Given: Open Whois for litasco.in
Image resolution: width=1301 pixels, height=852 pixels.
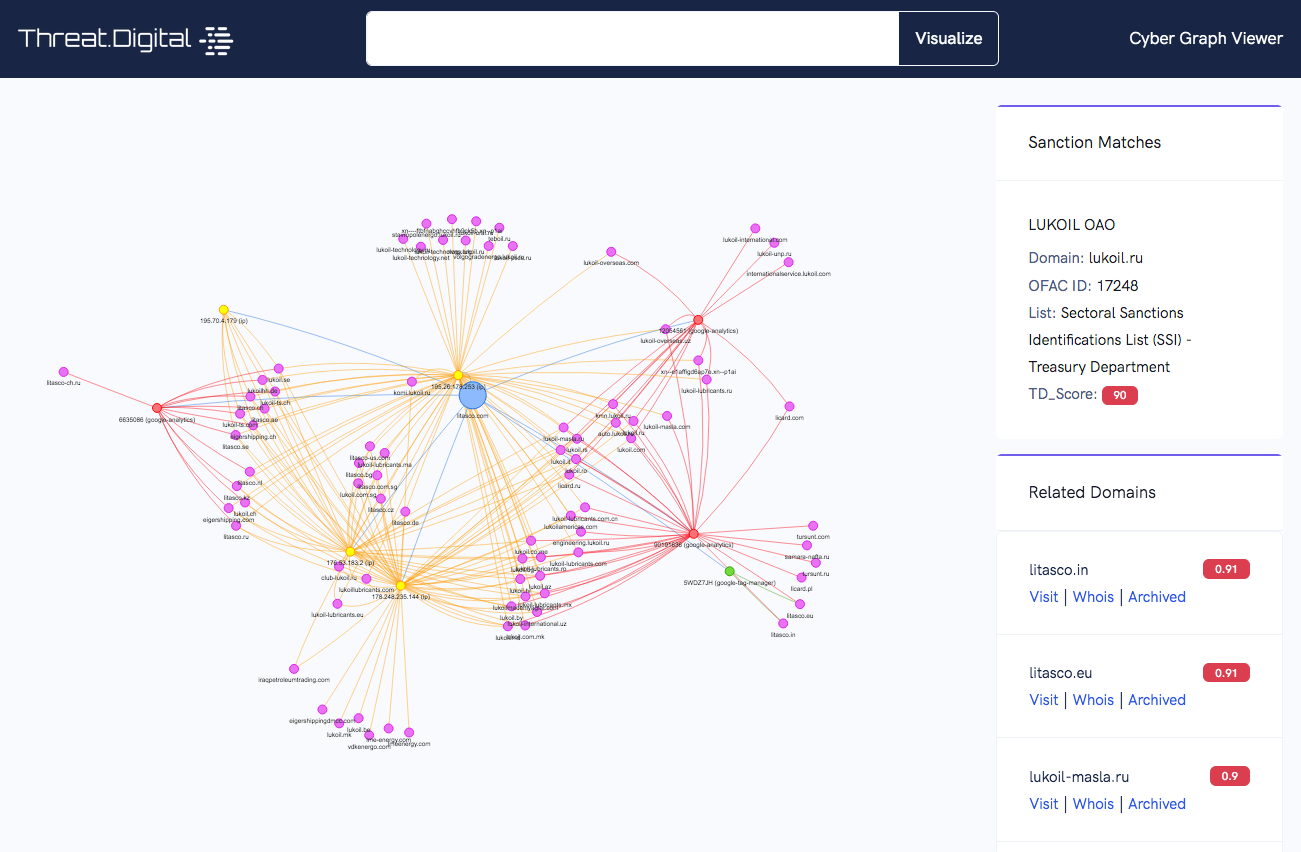Looking at the screenshot, I should tap(1093, 597).
